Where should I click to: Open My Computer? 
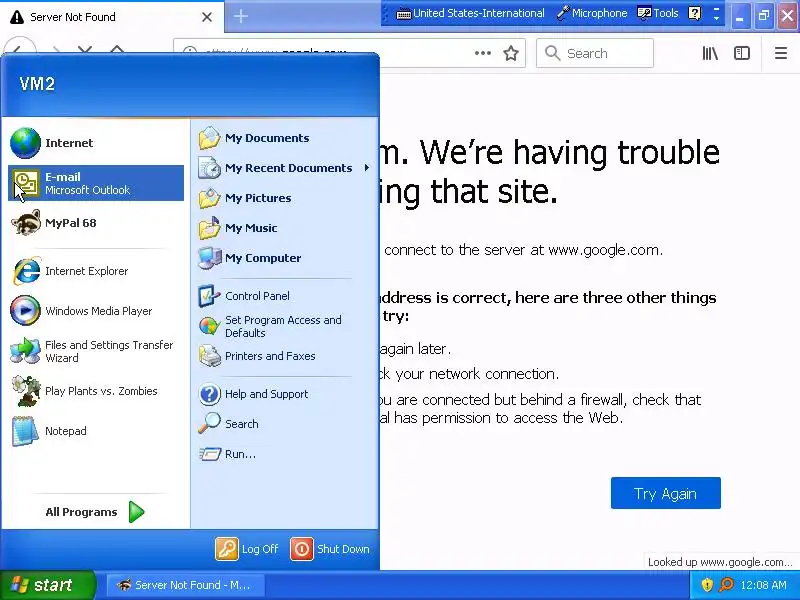click(286, 258)
